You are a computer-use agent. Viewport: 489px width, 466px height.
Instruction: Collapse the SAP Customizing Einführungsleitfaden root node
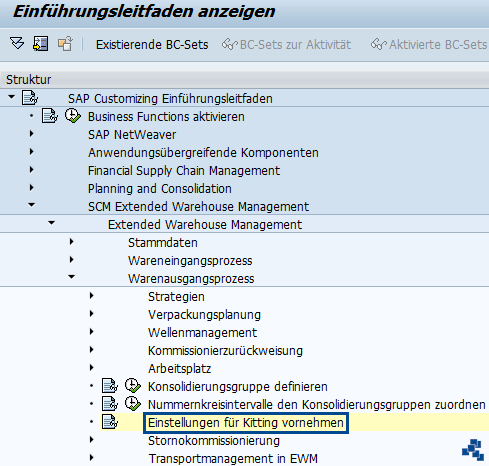coord(11,97)
